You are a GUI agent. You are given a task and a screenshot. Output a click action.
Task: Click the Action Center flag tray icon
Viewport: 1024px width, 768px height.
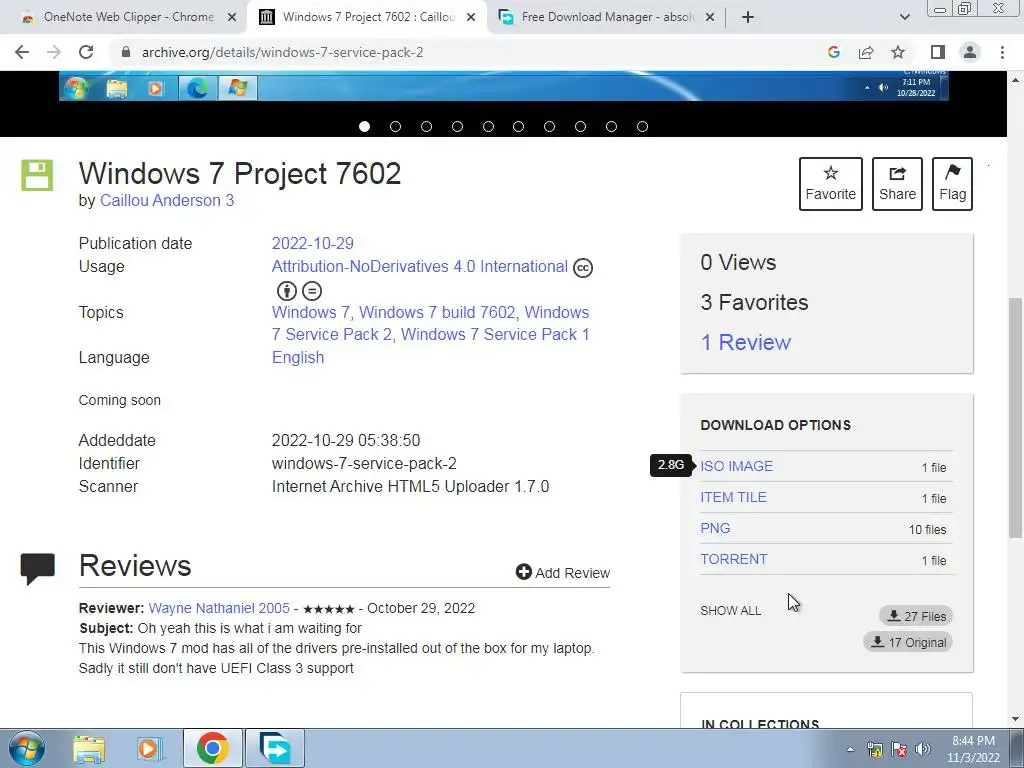click(899, 749)
